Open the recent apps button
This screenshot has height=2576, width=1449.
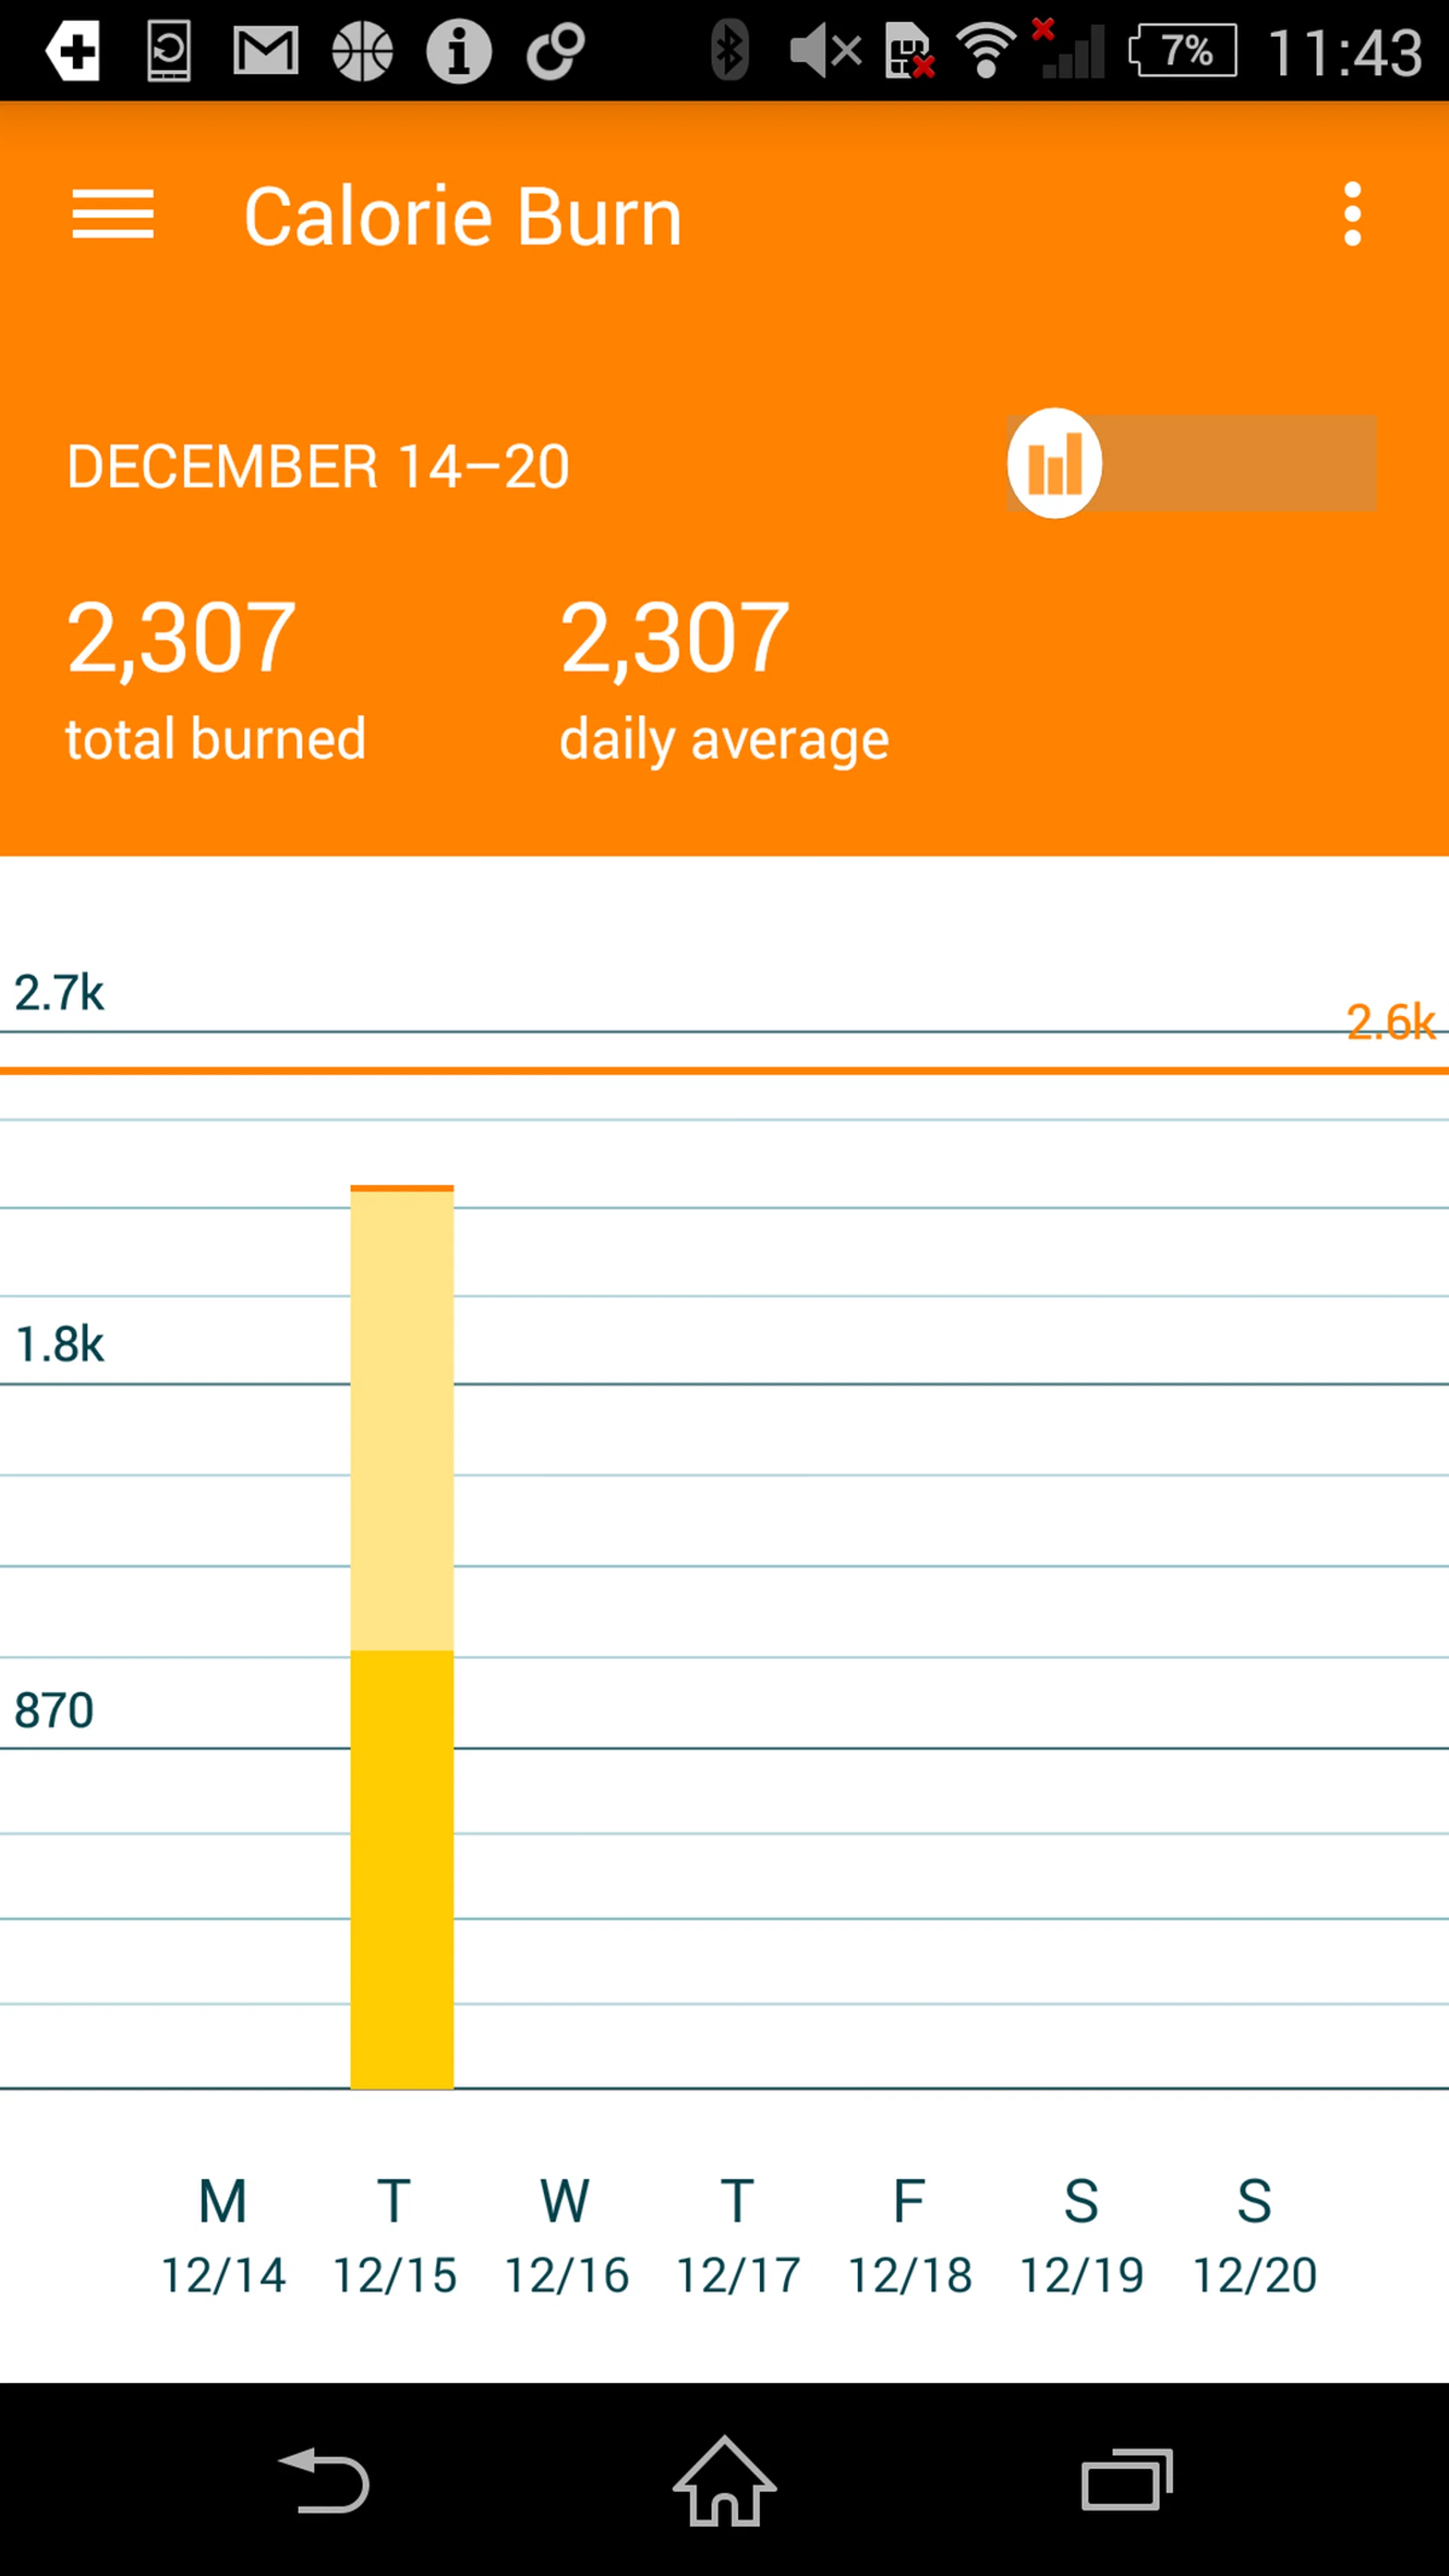tap(1126, 2480)
